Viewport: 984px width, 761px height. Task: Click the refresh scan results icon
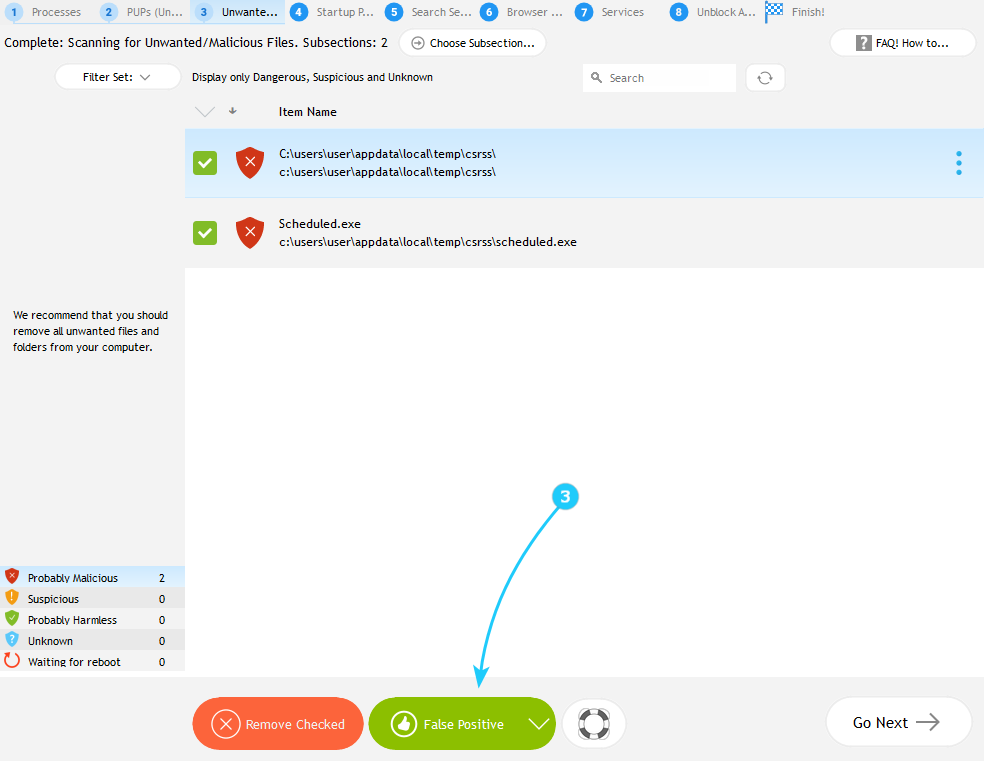(765, 78)
